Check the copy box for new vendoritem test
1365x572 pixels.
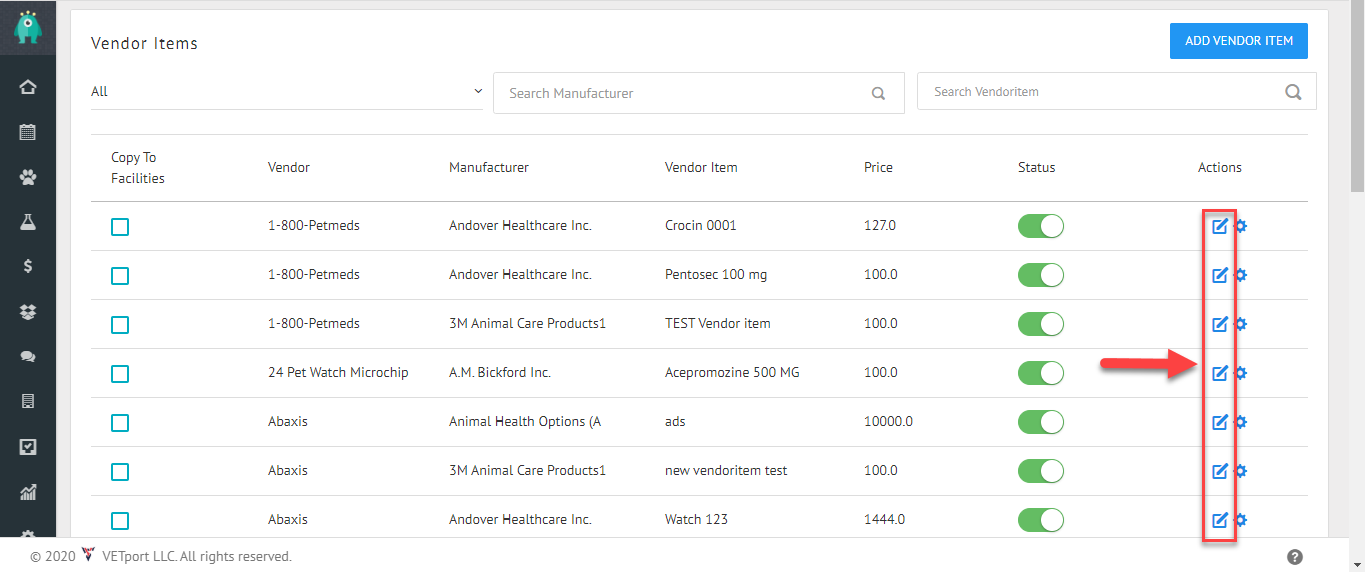(120, 472)
